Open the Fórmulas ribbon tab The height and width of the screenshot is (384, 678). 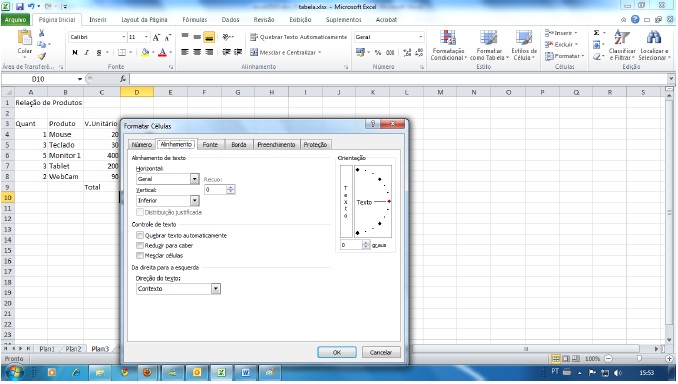(x=195, y=20)
